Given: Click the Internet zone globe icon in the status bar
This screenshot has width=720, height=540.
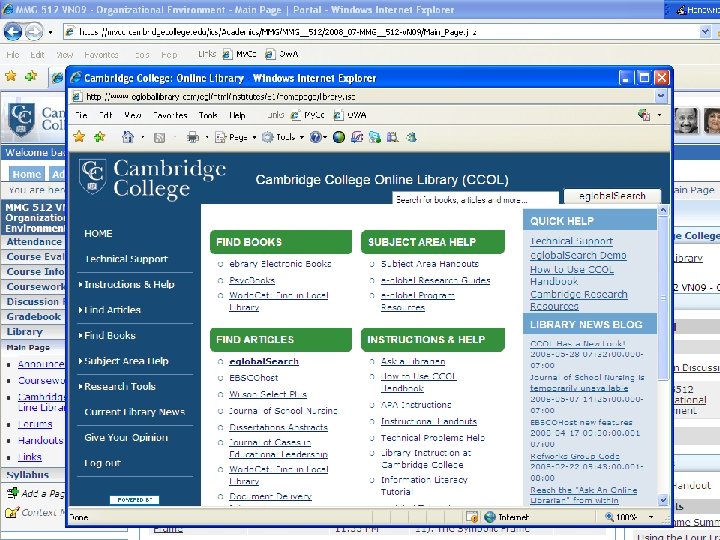Looking at the screenshot, I should pyautogui.click(x=490, y=517).
